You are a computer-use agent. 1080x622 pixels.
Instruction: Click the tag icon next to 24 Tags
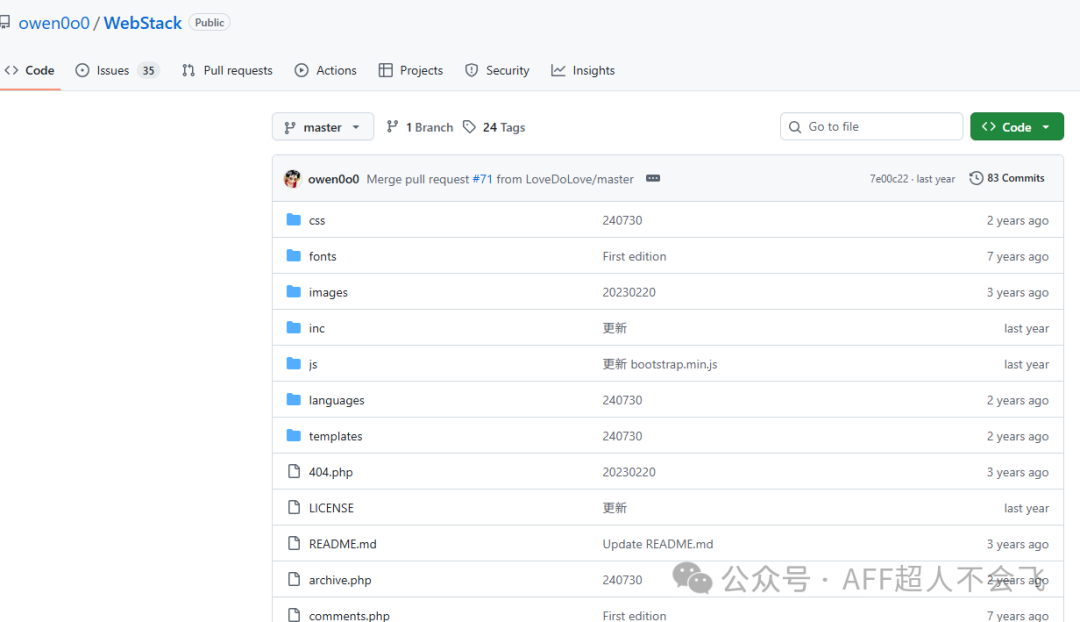point(469,127)
